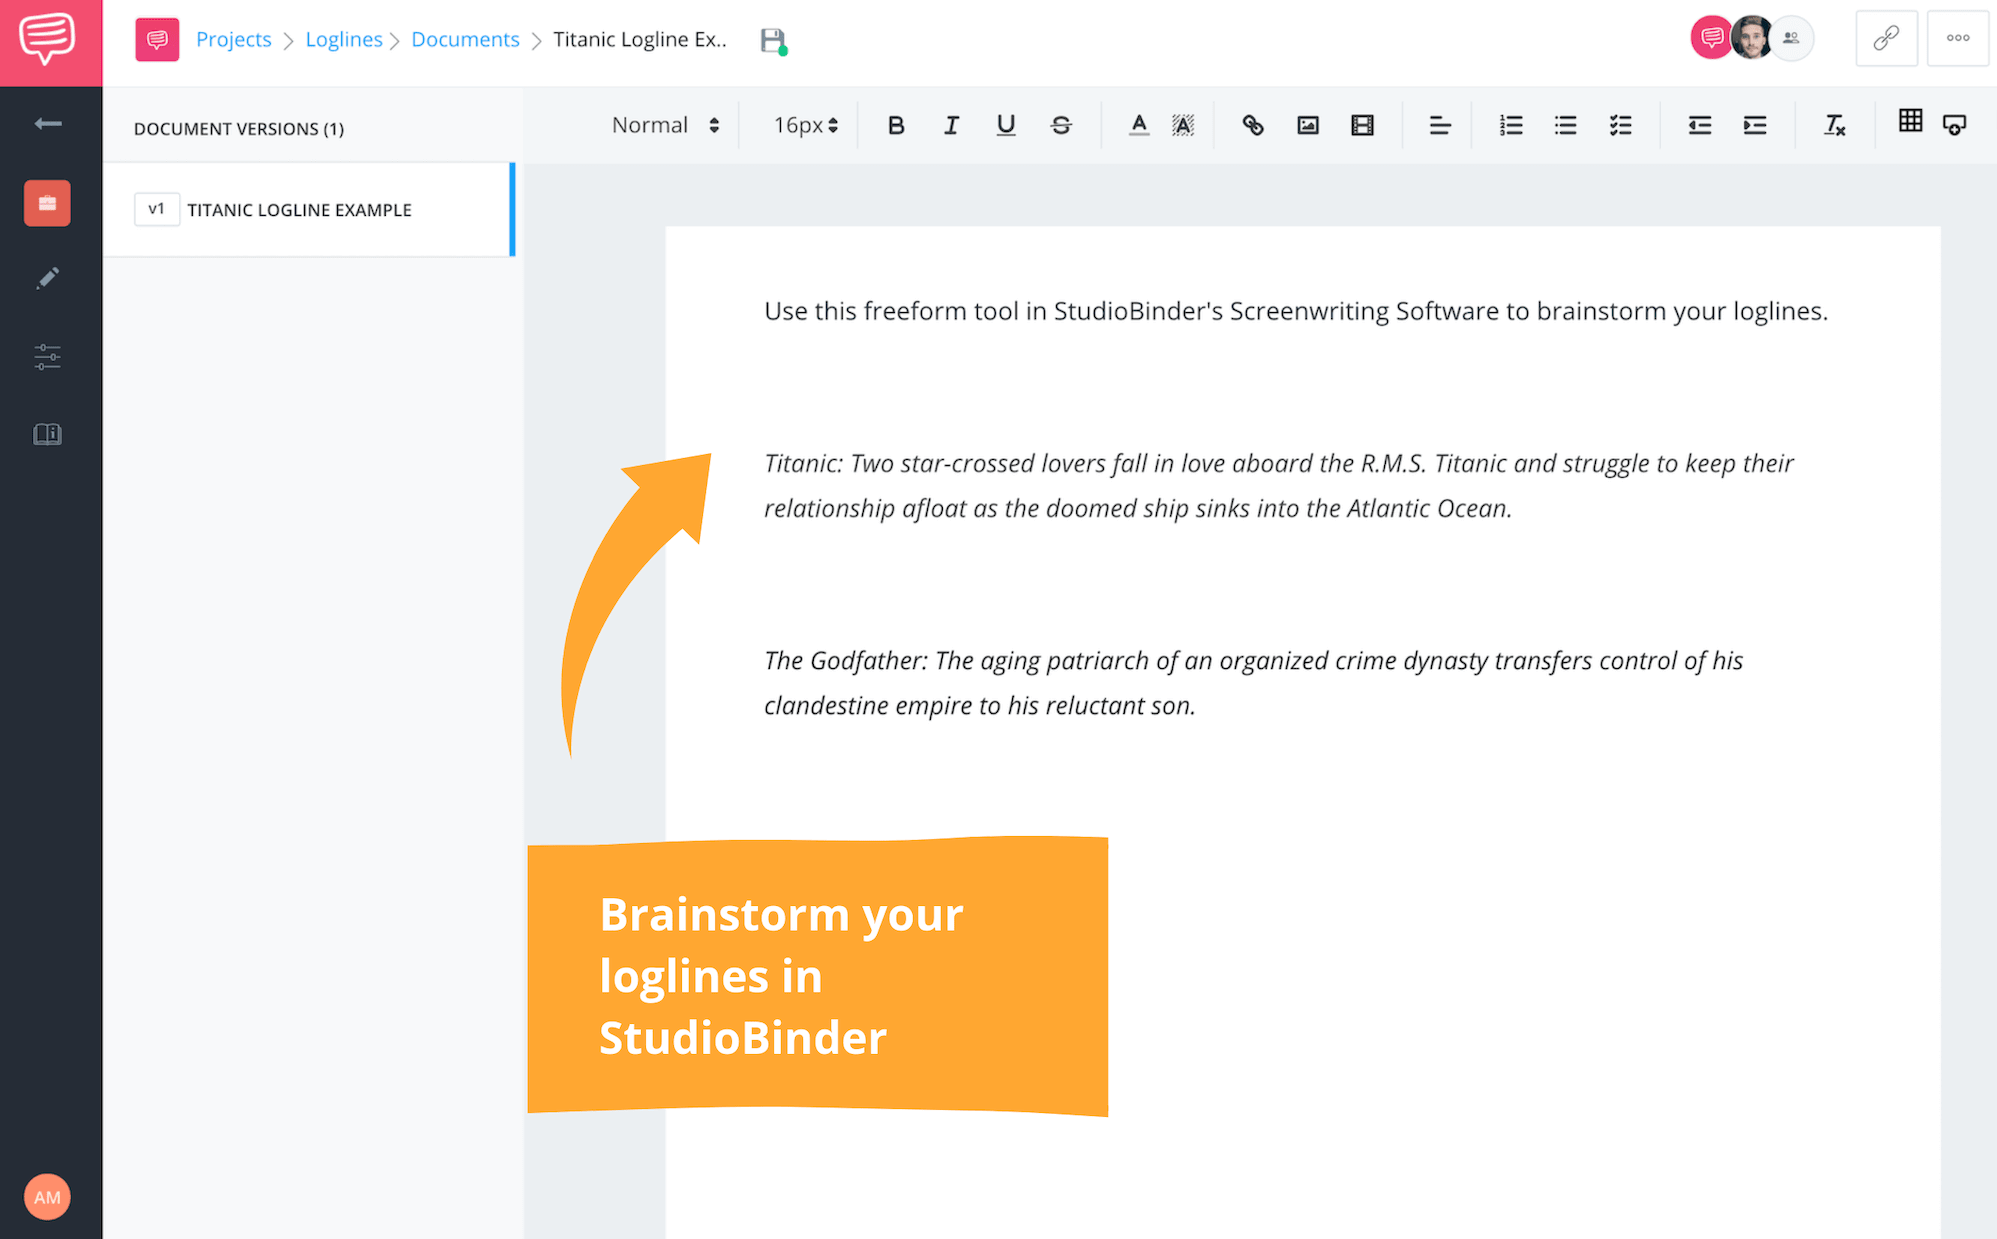Go to Projects in the breadcrumb
Viewport: 1997px width, 1239px height.
233,39
